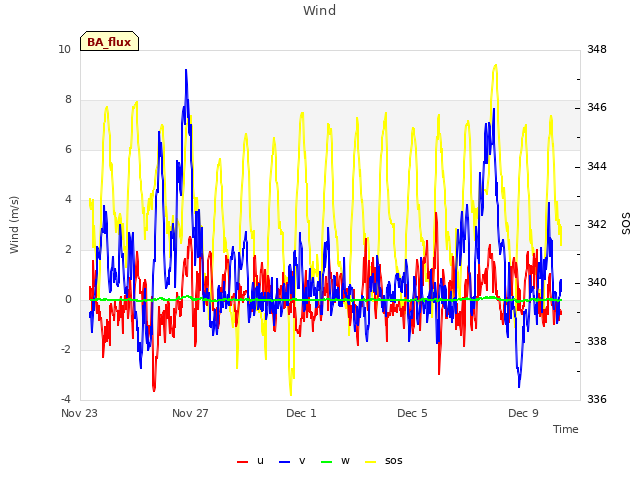Image resolution: width=640 pixels, height=480 pixels.
Task: Click the Nov 27 x-axis label
Action: [x=190, y=413]
